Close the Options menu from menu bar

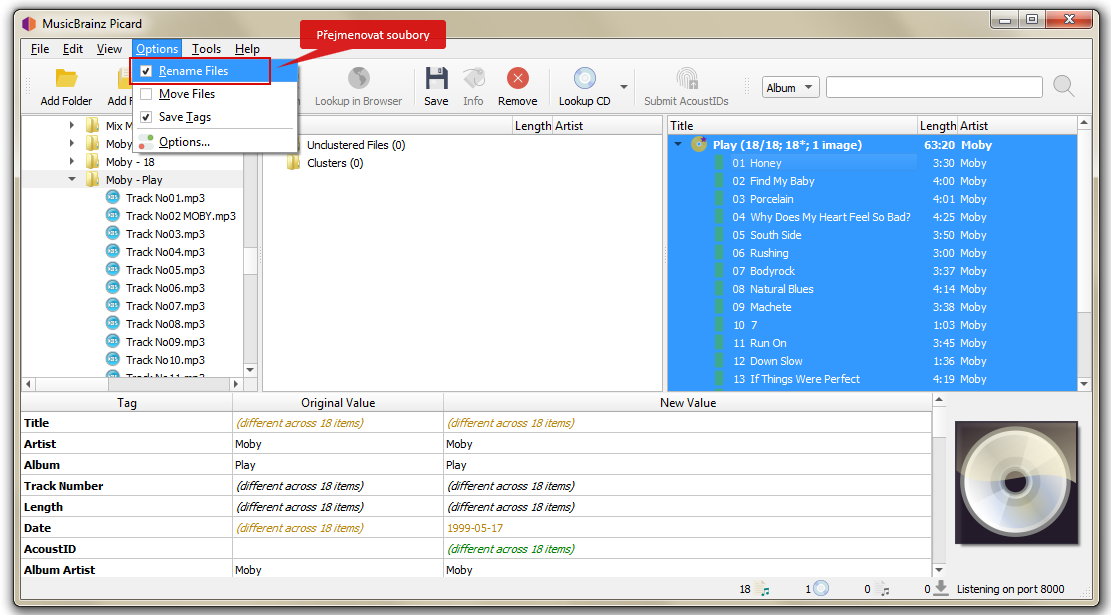[157, 49]
